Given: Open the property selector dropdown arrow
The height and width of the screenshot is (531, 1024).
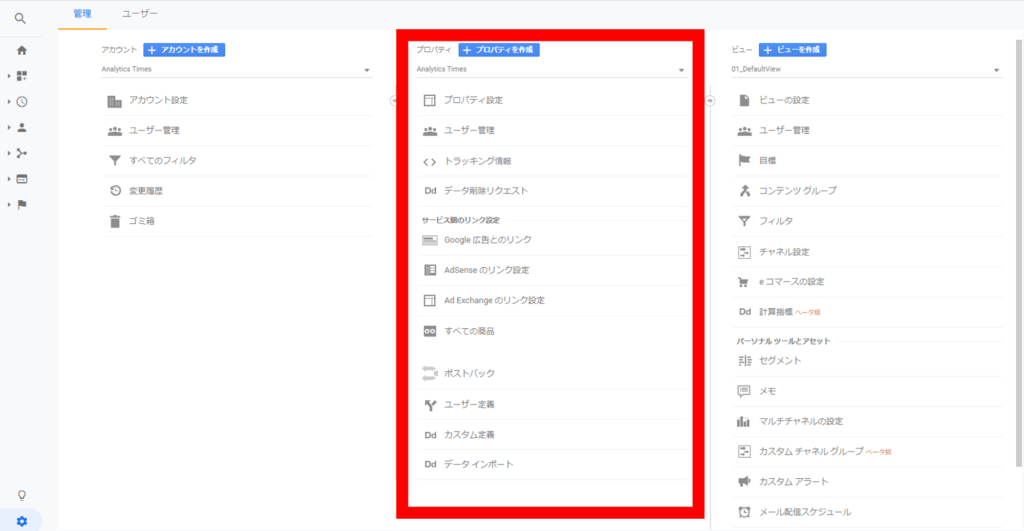Looking at the screenshot, I should click(x=681, y=70).
